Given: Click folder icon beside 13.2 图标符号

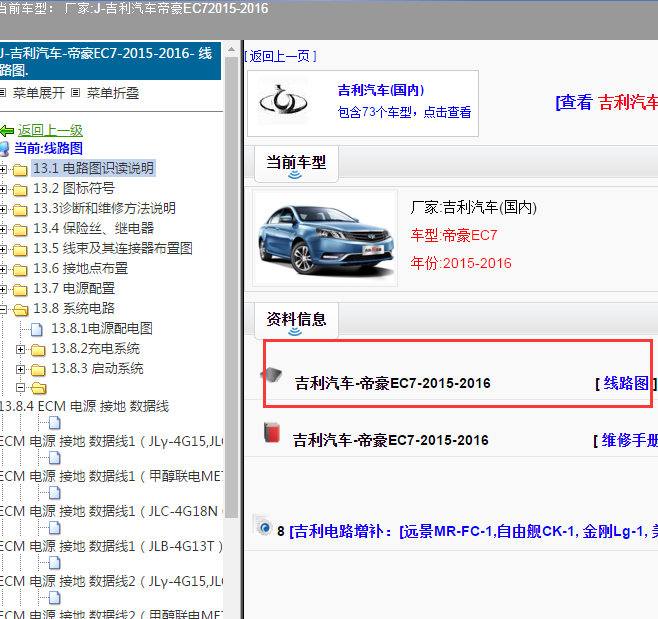Looking at the screenshot, I should click(20, 190).
